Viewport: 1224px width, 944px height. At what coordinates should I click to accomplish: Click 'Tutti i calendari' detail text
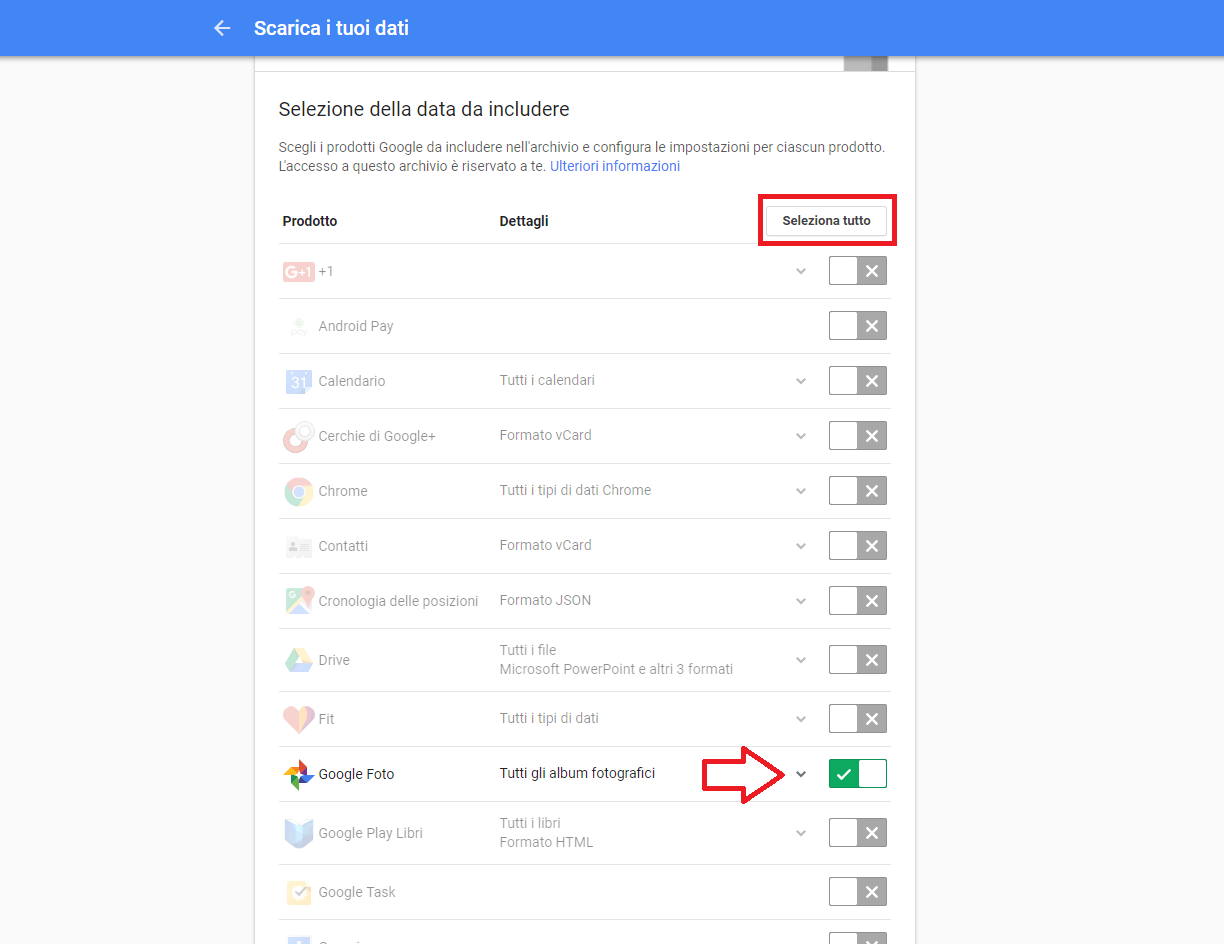point(547,380)
